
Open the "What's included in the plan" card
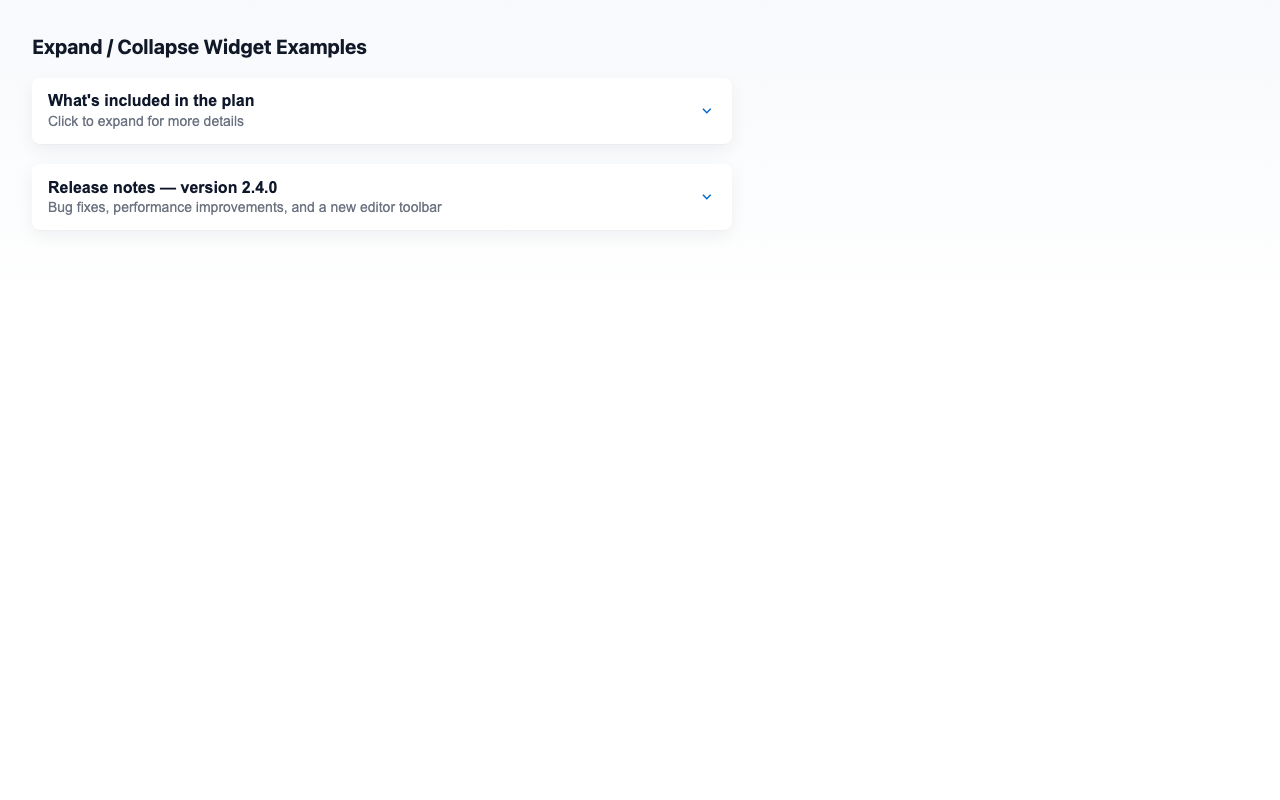[380, 110]
